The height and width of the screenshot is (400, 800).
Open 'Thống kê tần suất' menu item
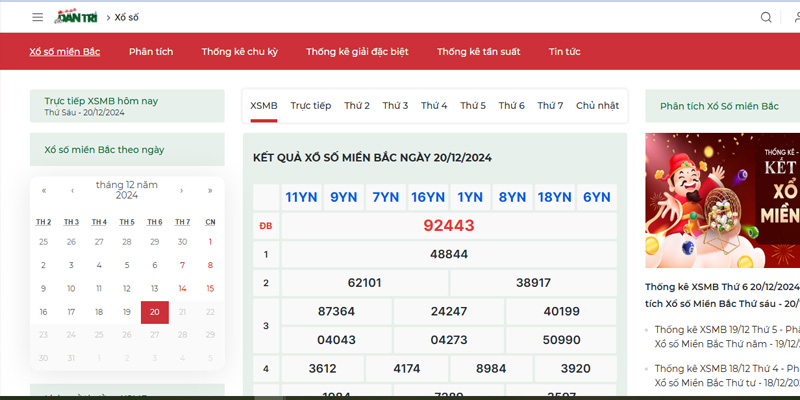click(480, 51)
